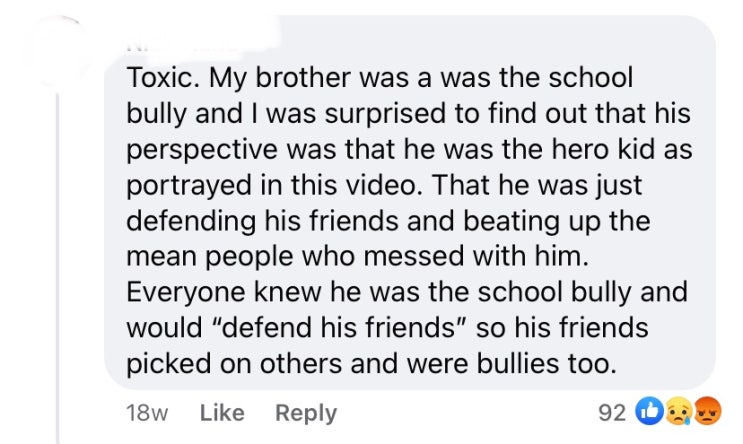This screenshot has width=743, height=444.
Task: Like this comment
Action: point(222,413)
